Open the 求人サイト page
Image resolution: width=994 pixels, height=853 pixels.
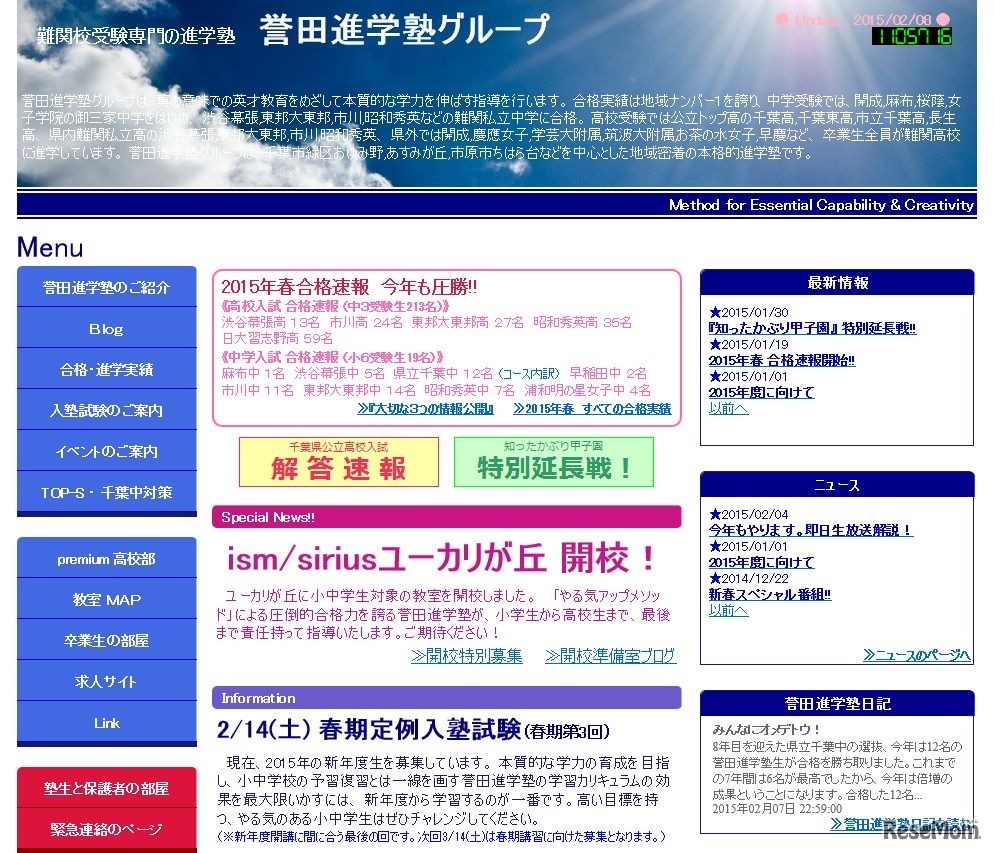pyautogui.click(x=106, y=681)
